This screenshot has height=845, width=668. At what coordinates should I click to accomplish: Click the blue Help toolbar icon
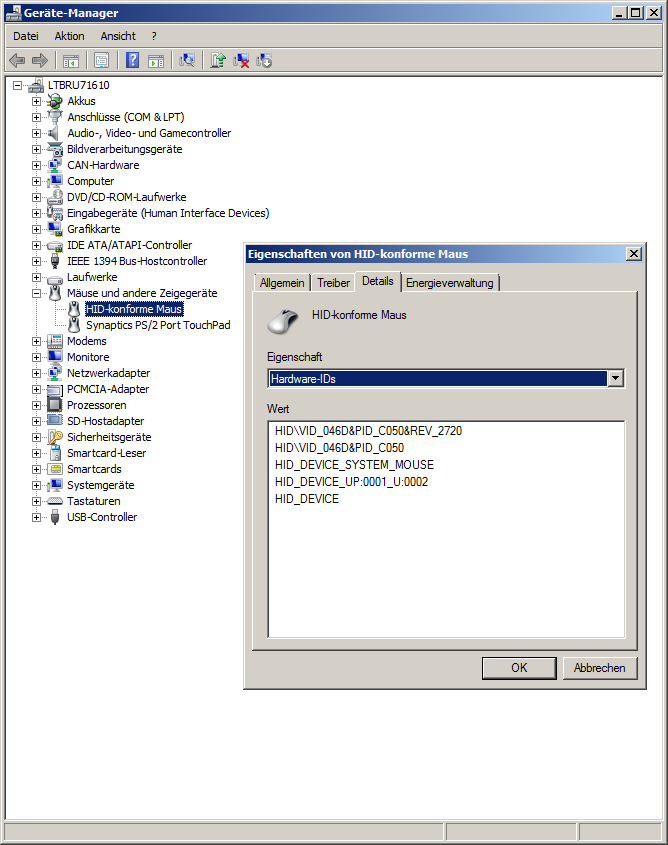(x=133, y=60)
